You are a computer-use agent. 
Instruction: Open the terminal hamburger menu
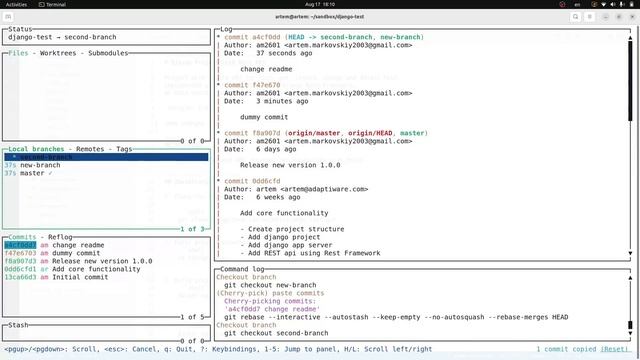click(589, 17)
